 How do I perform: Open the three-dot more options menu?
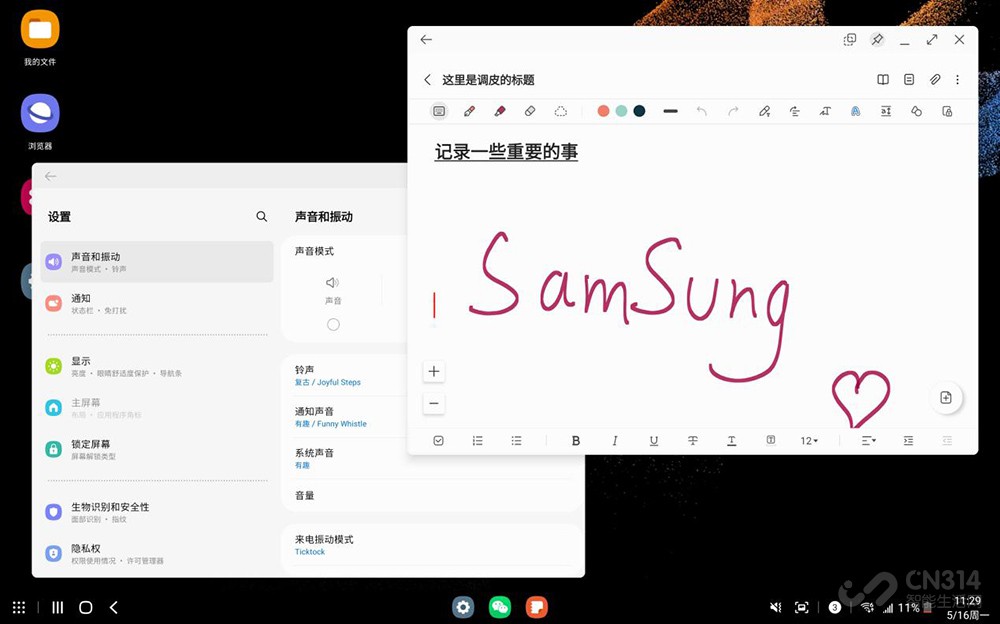tap(957, 80)
